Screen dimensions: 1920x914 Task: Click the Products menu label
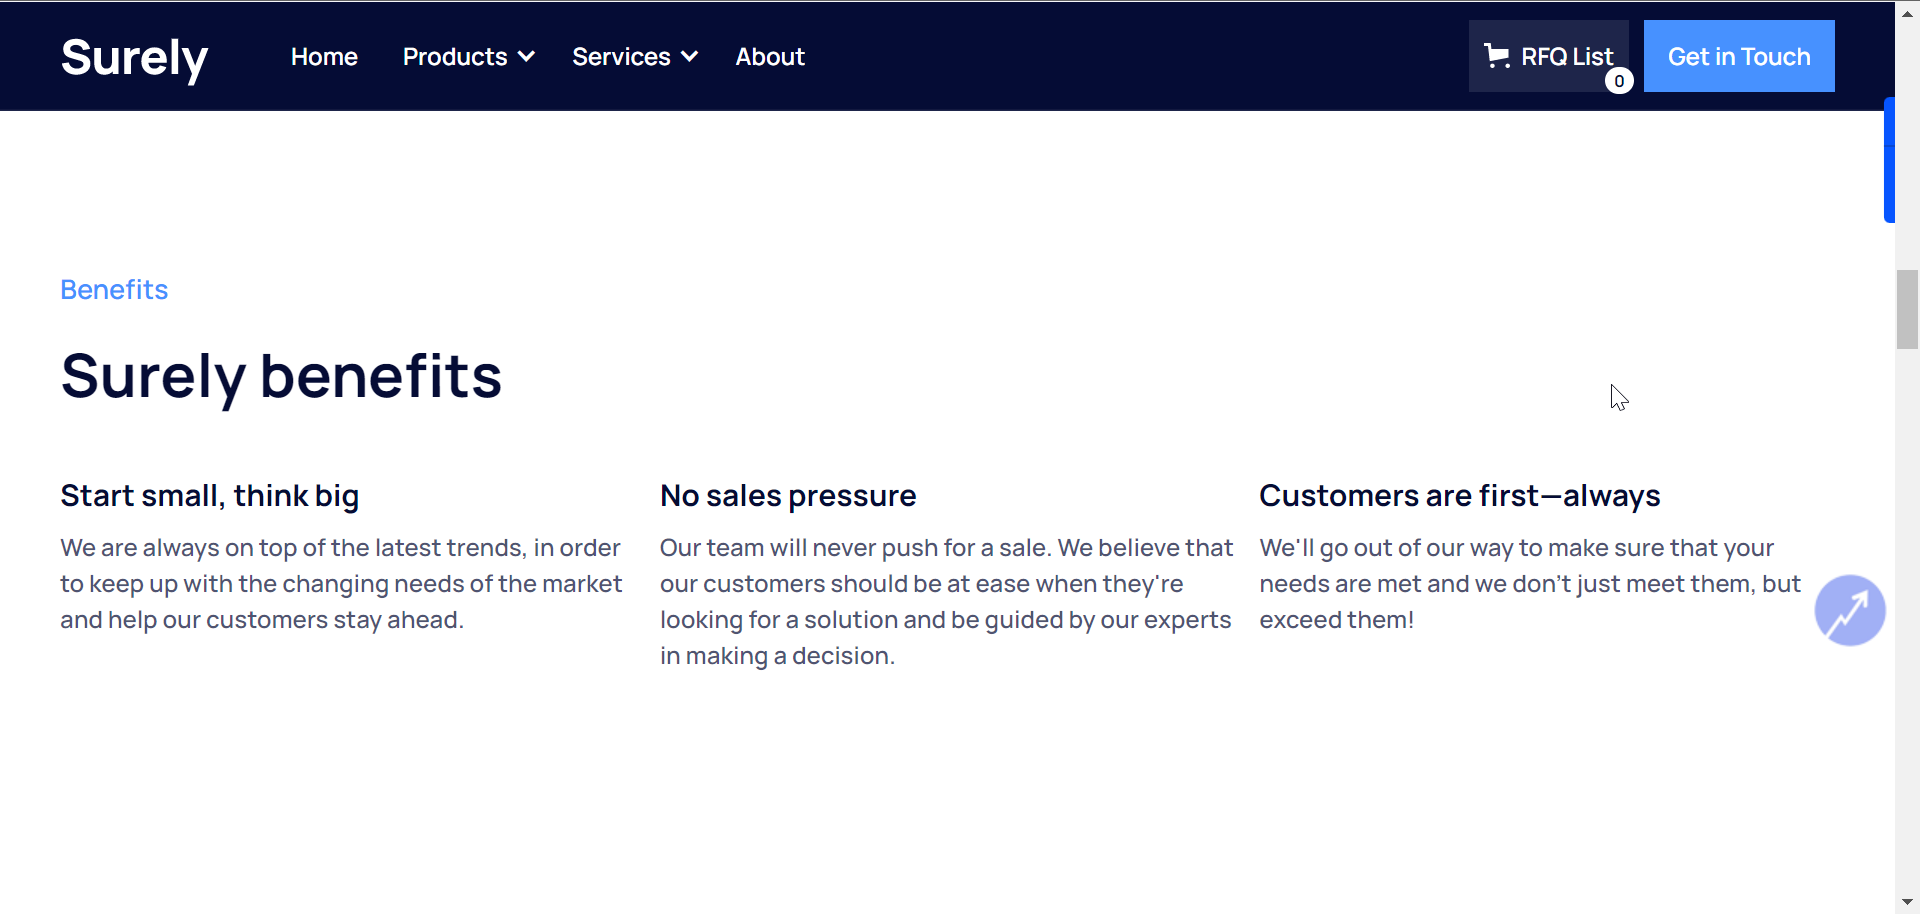click(x=455, y=57)
